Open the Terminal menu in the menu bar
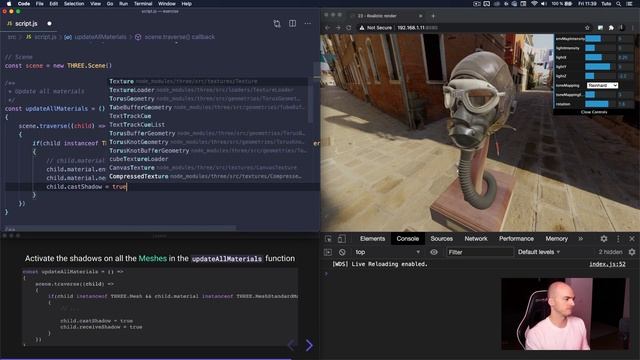The width and height of the screenshot is (640, 360). [143, 4]
